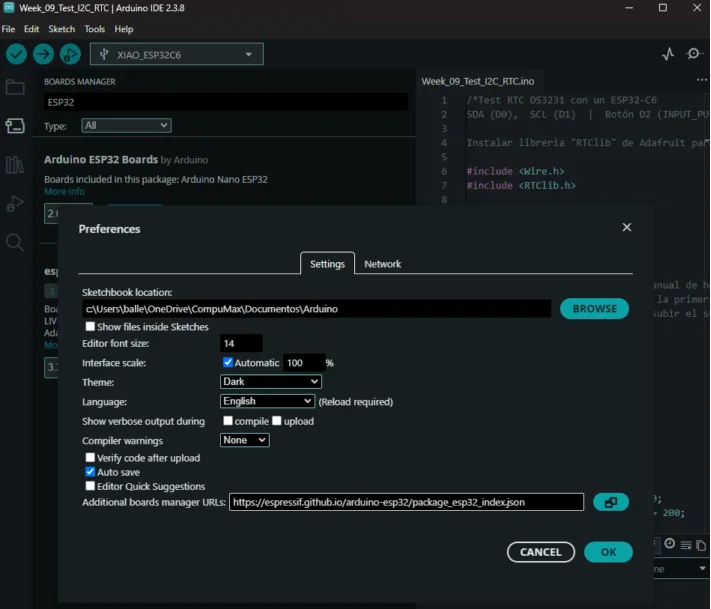This screenshot has width=711, height=609.
Task: Click the copy output icon in bottom panel
Action: [x=701, y=545]
